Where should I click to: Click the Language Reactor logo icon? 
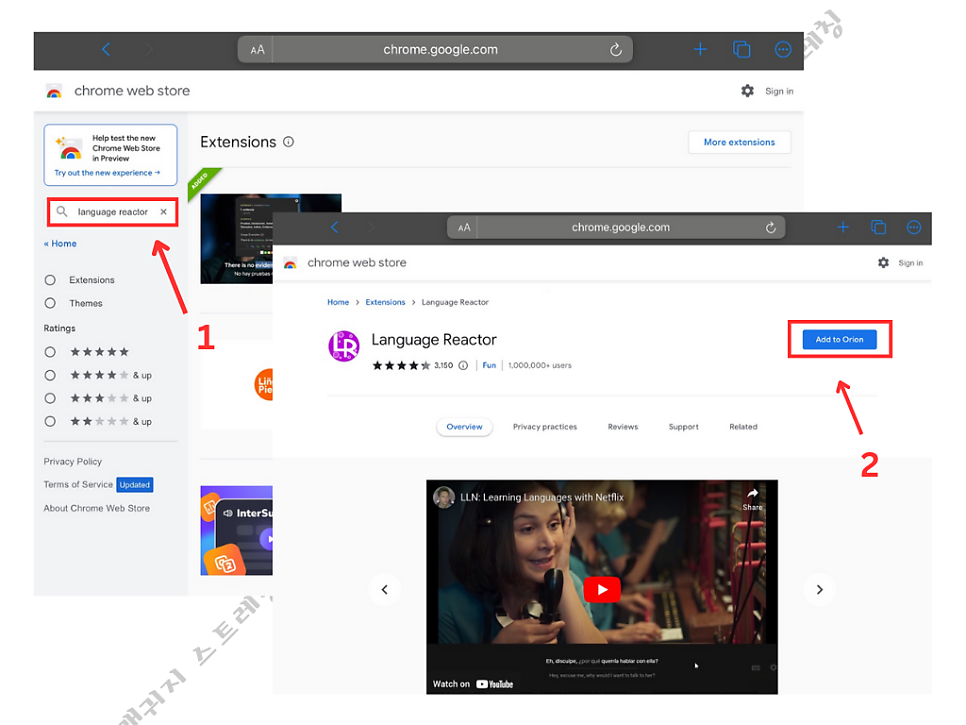tap(344, 346)
